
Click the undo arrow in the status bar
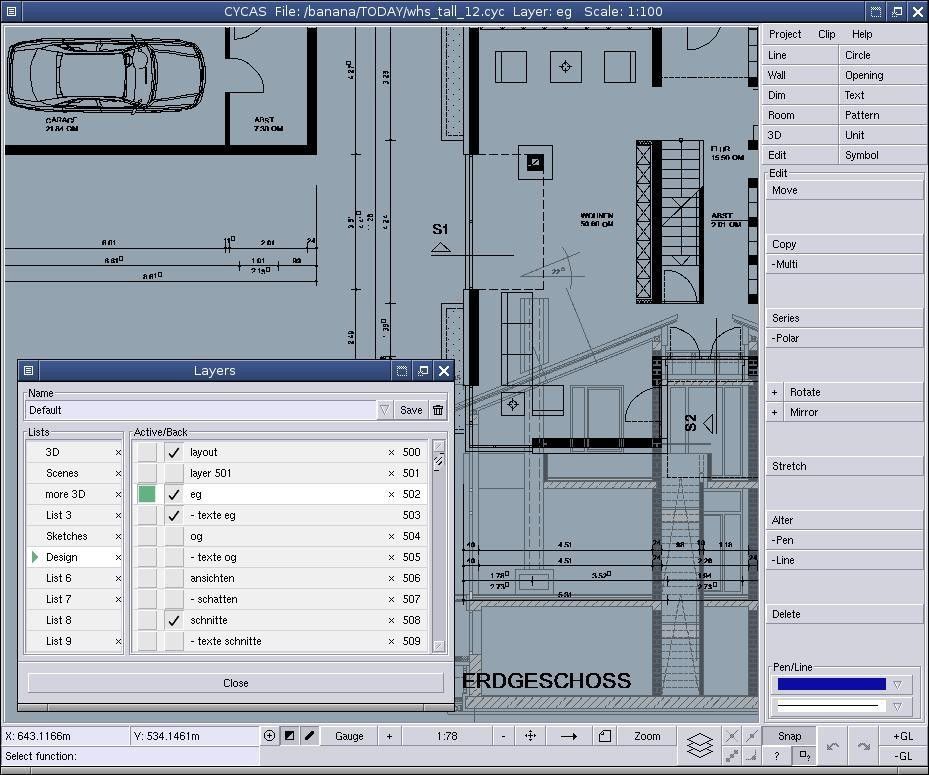[x=832, y=747]
